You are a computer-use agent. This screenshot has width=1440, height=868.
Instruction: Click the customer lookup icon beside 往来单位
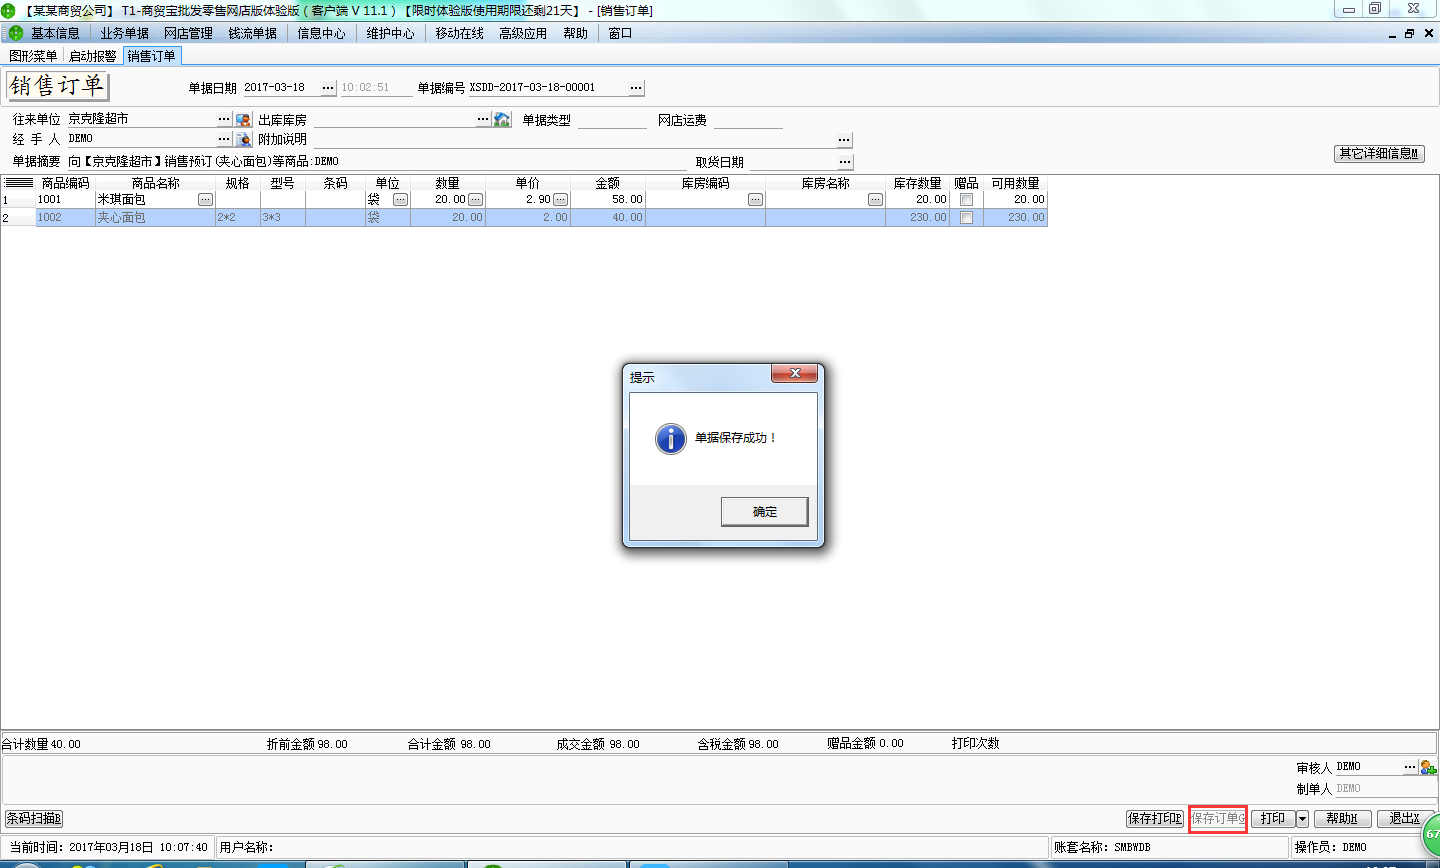coord(243,120)
